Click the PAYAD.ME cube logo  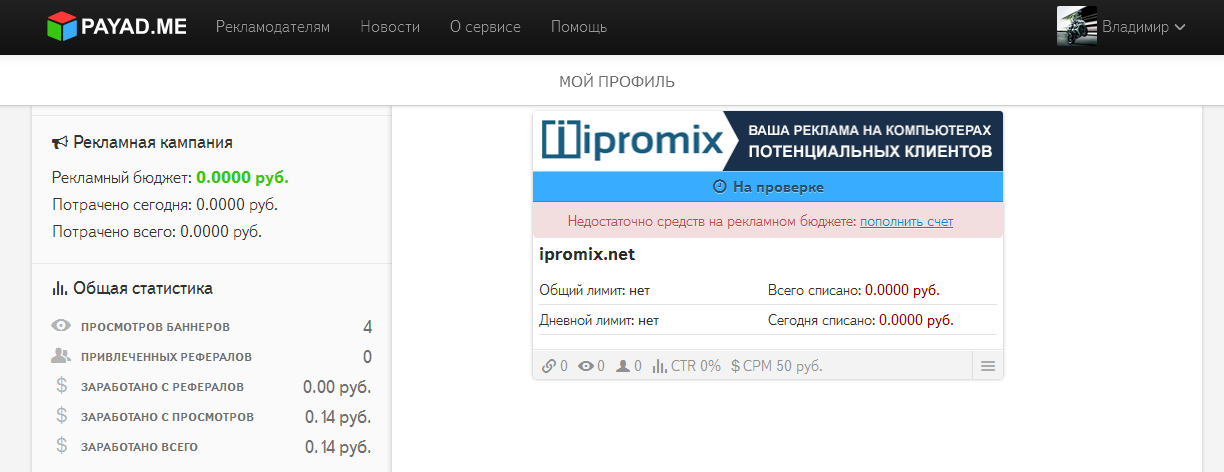(x=62, y=27)
